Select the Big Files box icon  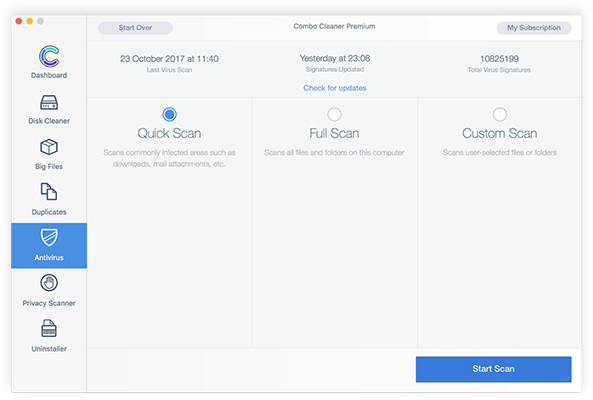coord(49,147)
